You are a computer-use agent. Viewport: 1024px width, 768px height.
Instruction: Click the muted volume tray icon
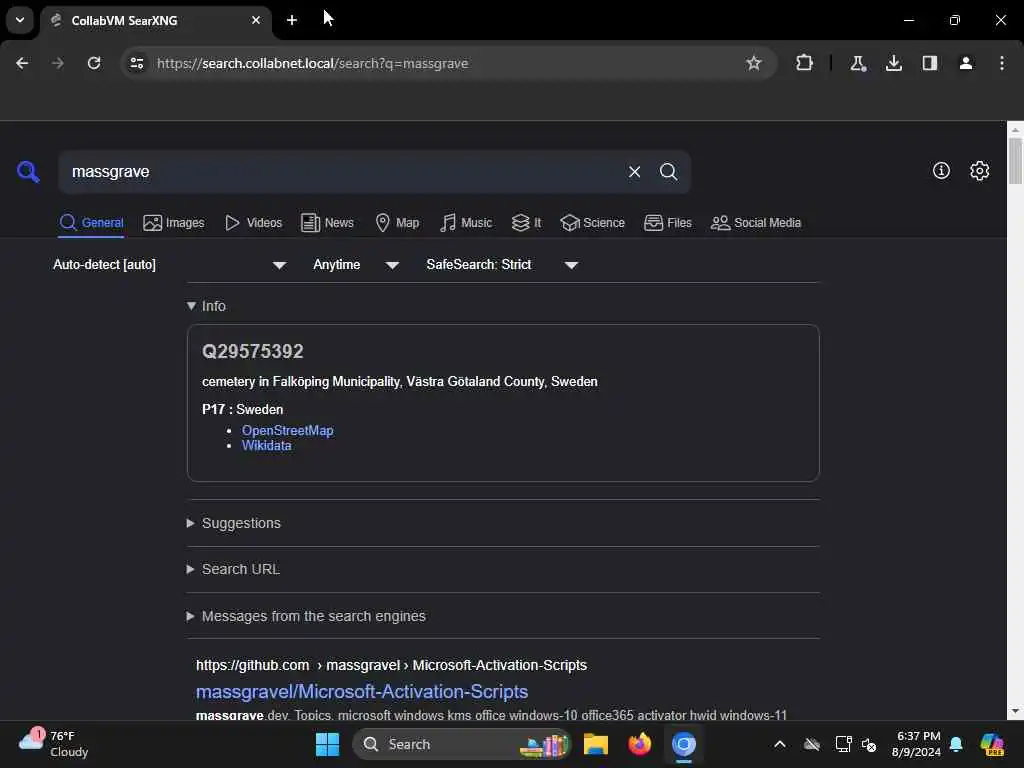[x=869, y=744]
